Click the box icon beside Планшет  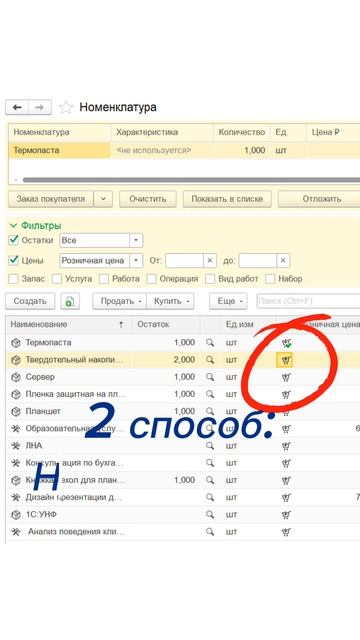pos(16,411)
